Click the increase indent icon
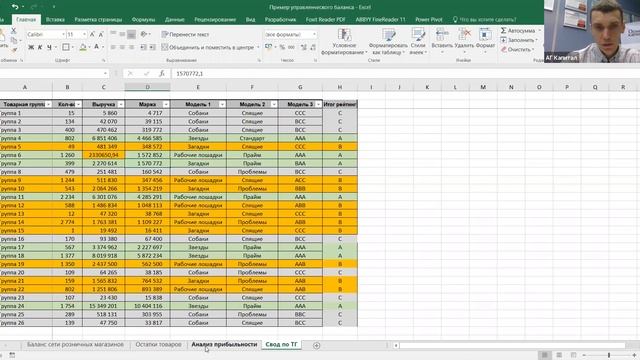 pos(152,47)
